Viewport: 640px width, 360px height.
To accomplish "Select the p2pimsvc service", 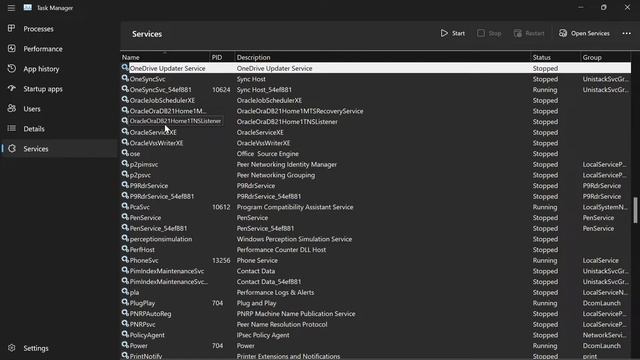I will (x=376, y=164).
